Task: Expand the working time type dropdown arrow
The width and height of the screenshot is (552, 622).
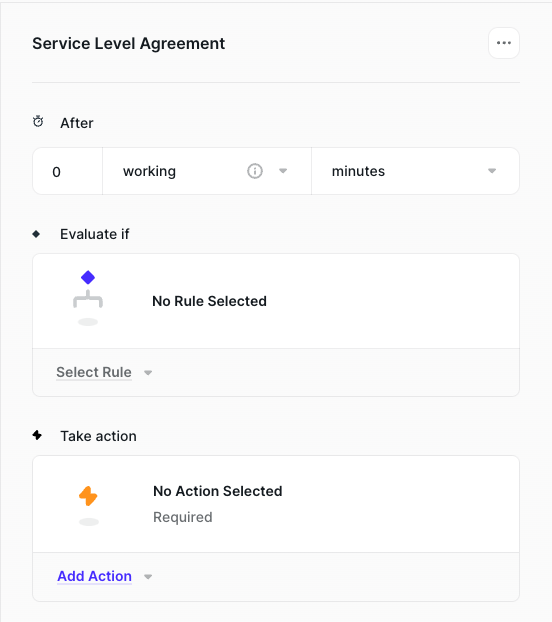Action: [x=283, y=171]
